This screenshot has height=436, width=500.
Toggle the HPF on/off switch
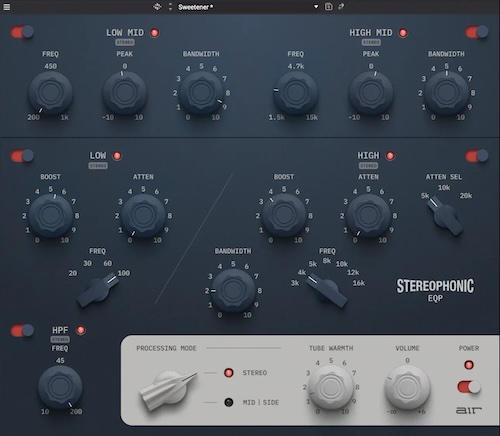click(x=22, y=330)
